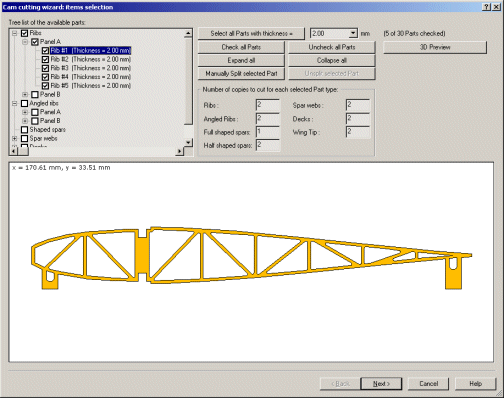Select the Angled ribs tree item
This screenshot has width=504, height=398.
(x=44, y=103)
